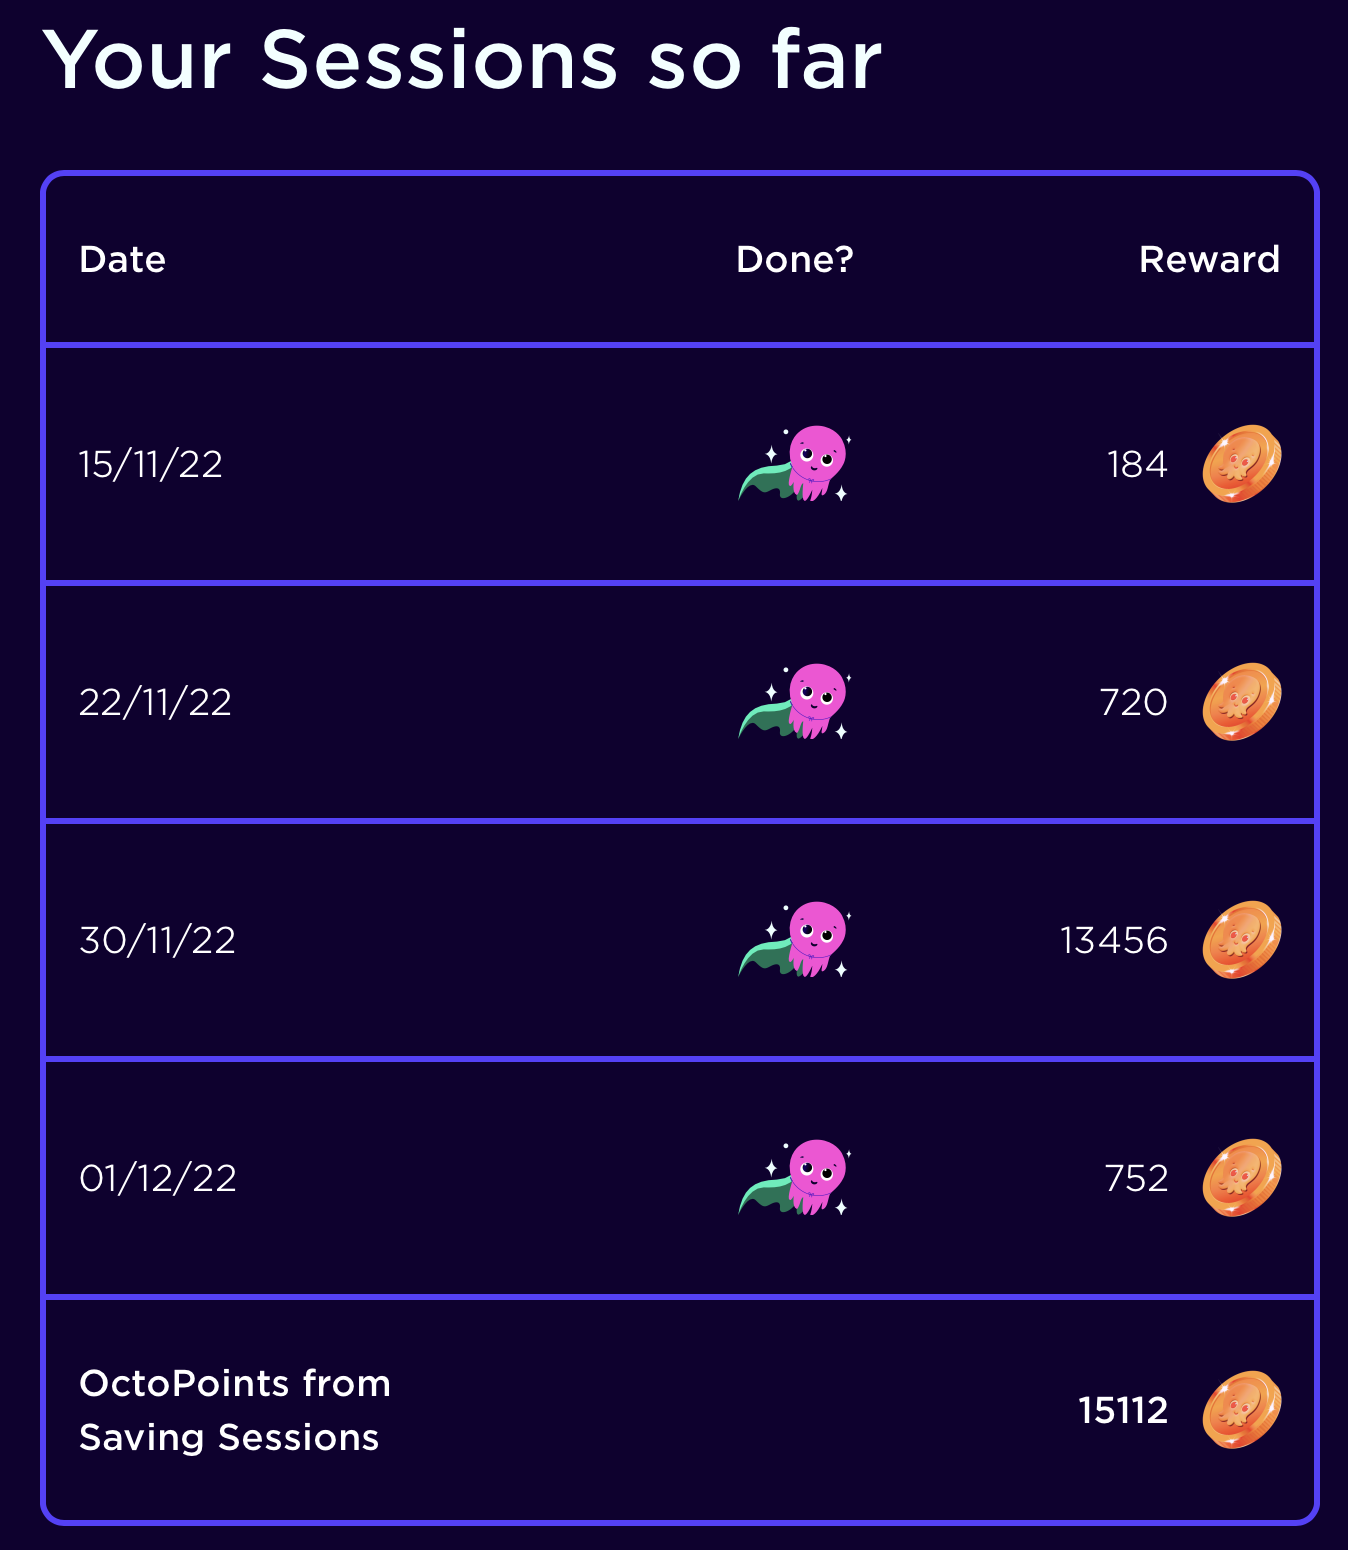Click the 13456 reward value

click(x=1114, y=941)
